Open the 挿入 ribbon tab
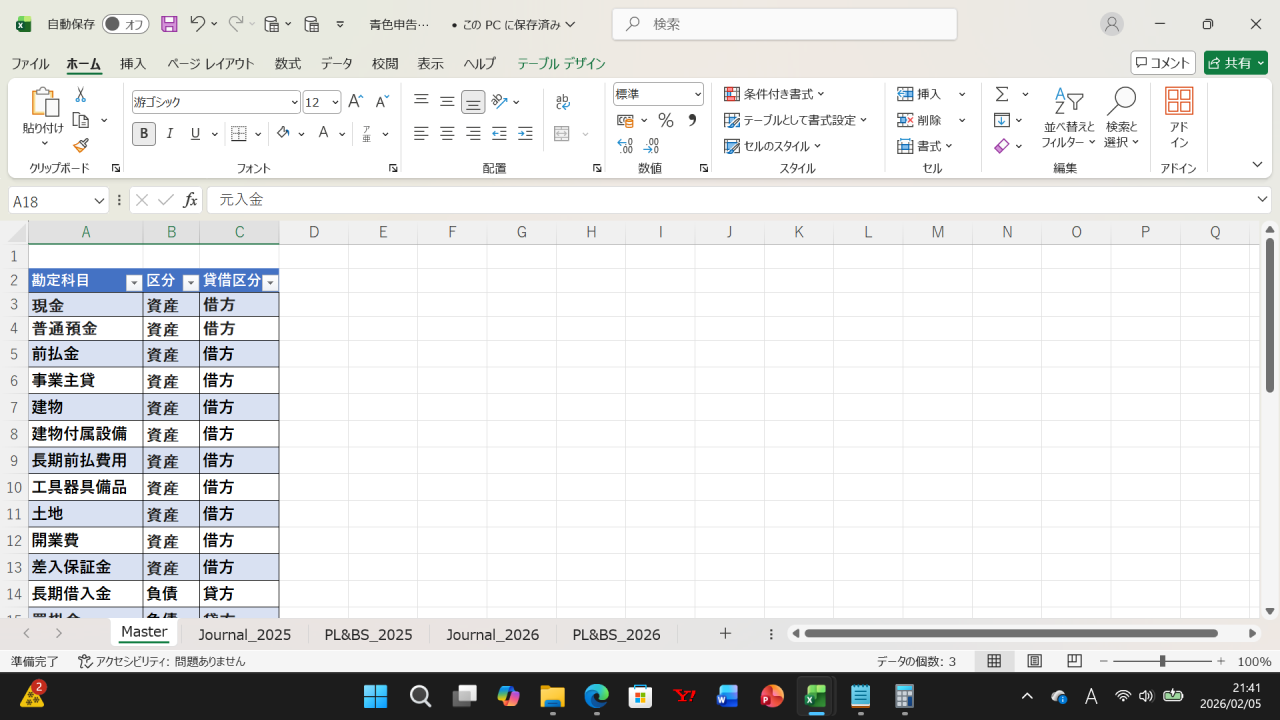The width and height of the screenshot is (1280, 720). (133, 63)
